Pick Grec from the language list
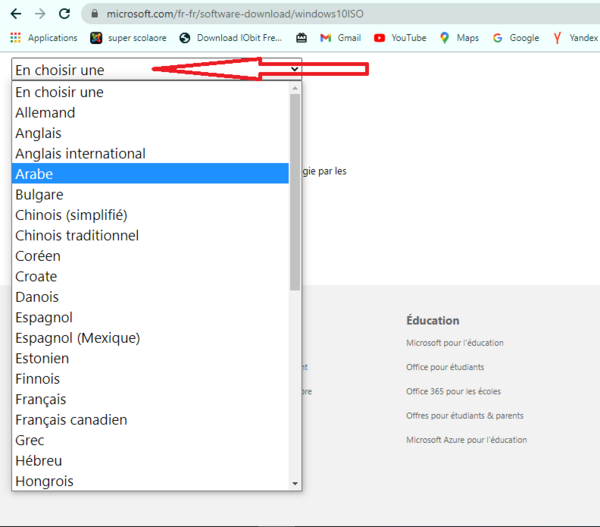This screenshot has width=600, height=527. (x=150, y=440)
